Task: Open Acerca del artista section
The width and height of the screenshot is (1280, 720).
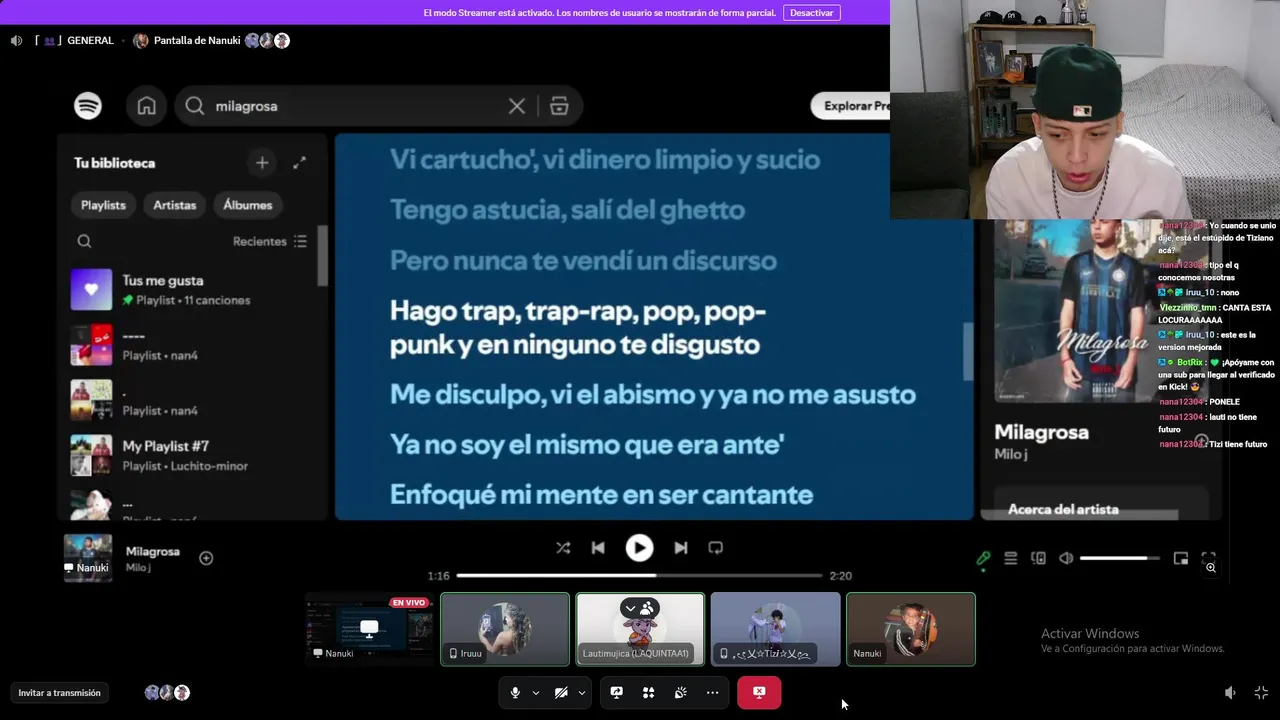Action: point(1063,509)
